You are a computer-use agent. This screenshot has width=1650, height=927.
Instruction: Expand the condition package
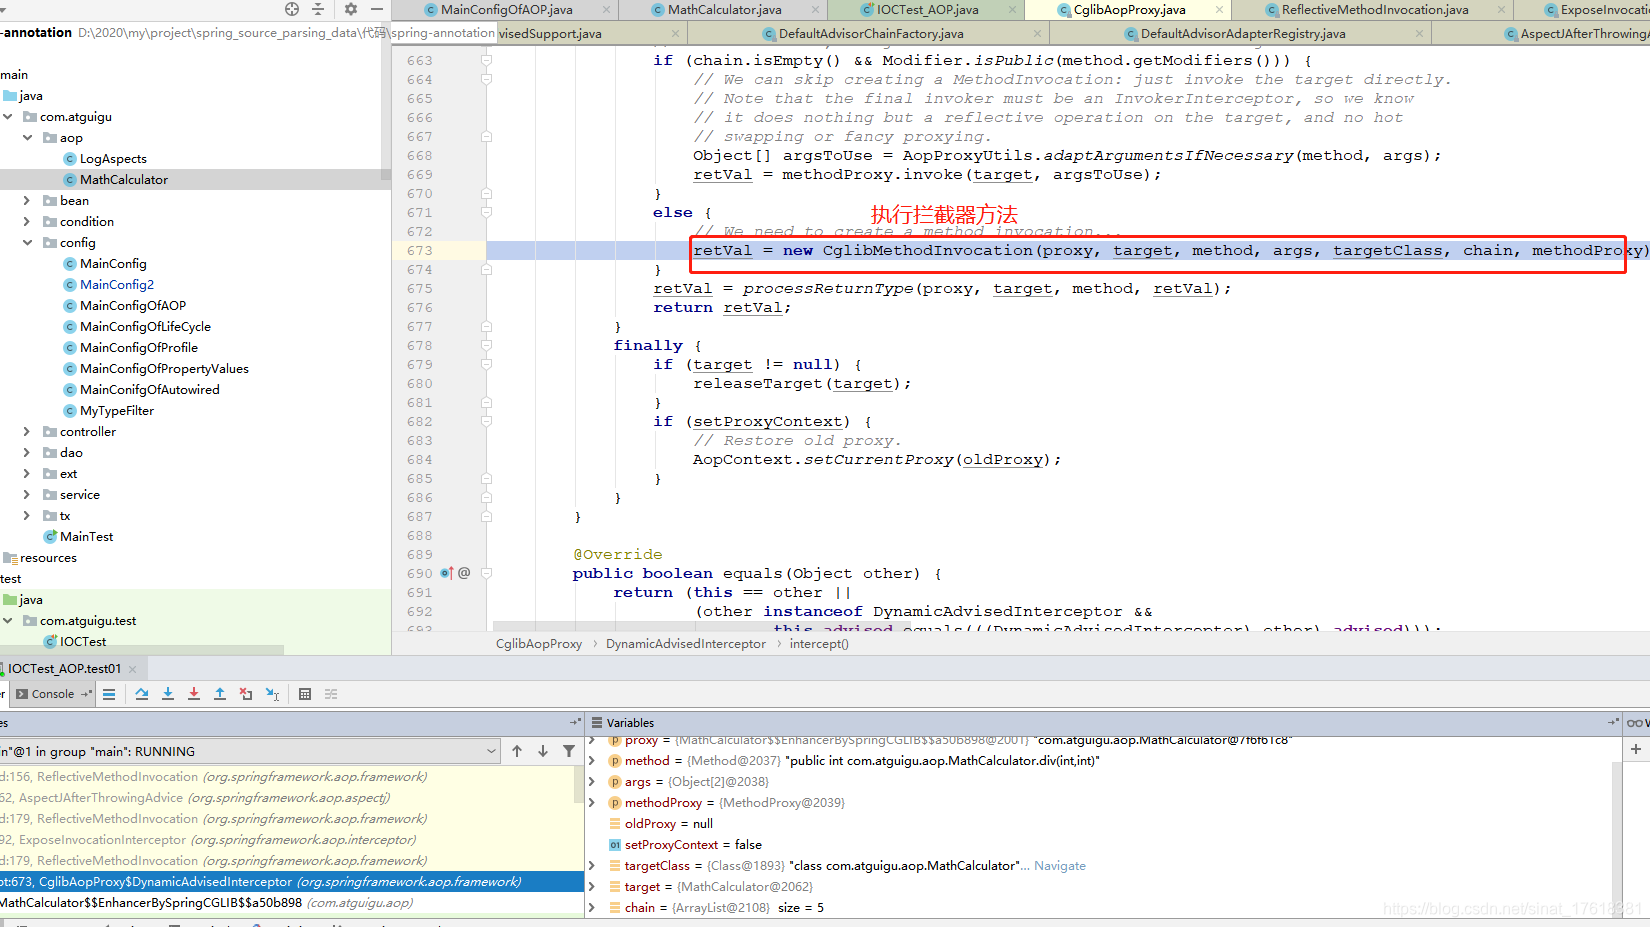(x=27, y=222)
